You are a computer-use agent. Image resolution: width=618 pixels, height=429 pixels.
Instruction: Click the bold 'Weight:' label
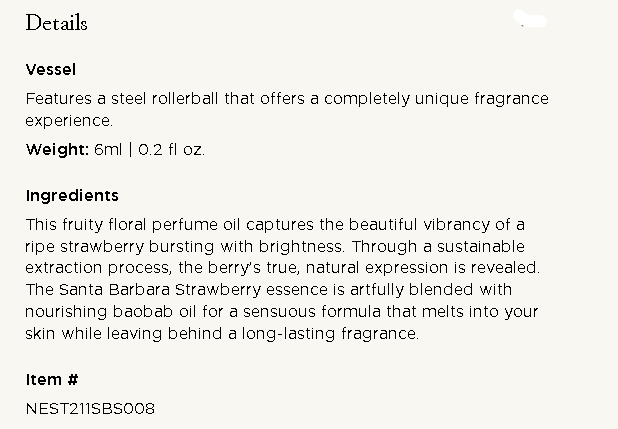click(57, 150)
